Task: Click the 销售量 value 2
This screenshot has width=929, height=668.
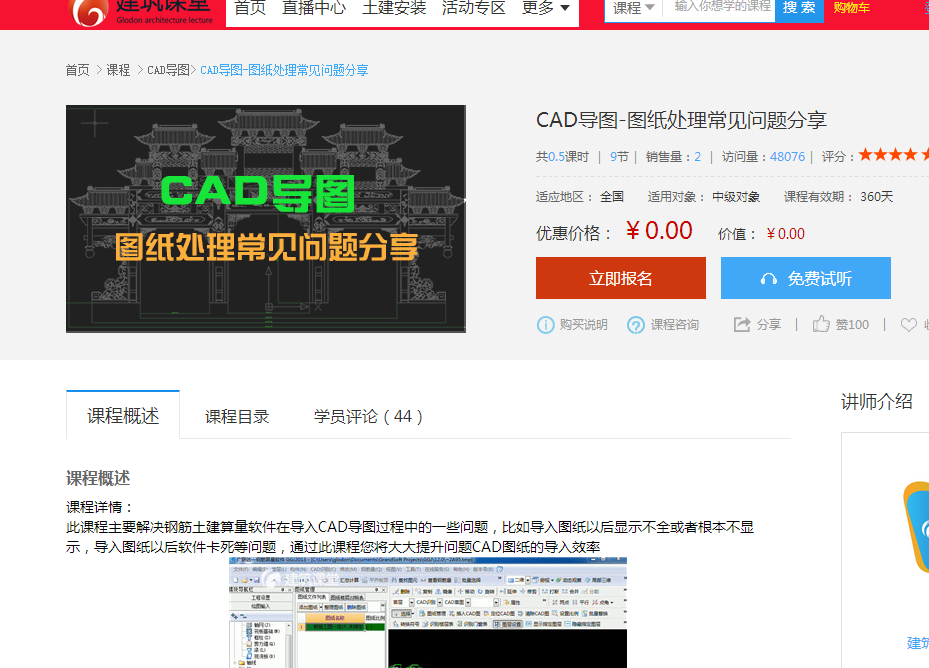Action: click(x=697, y=156)
